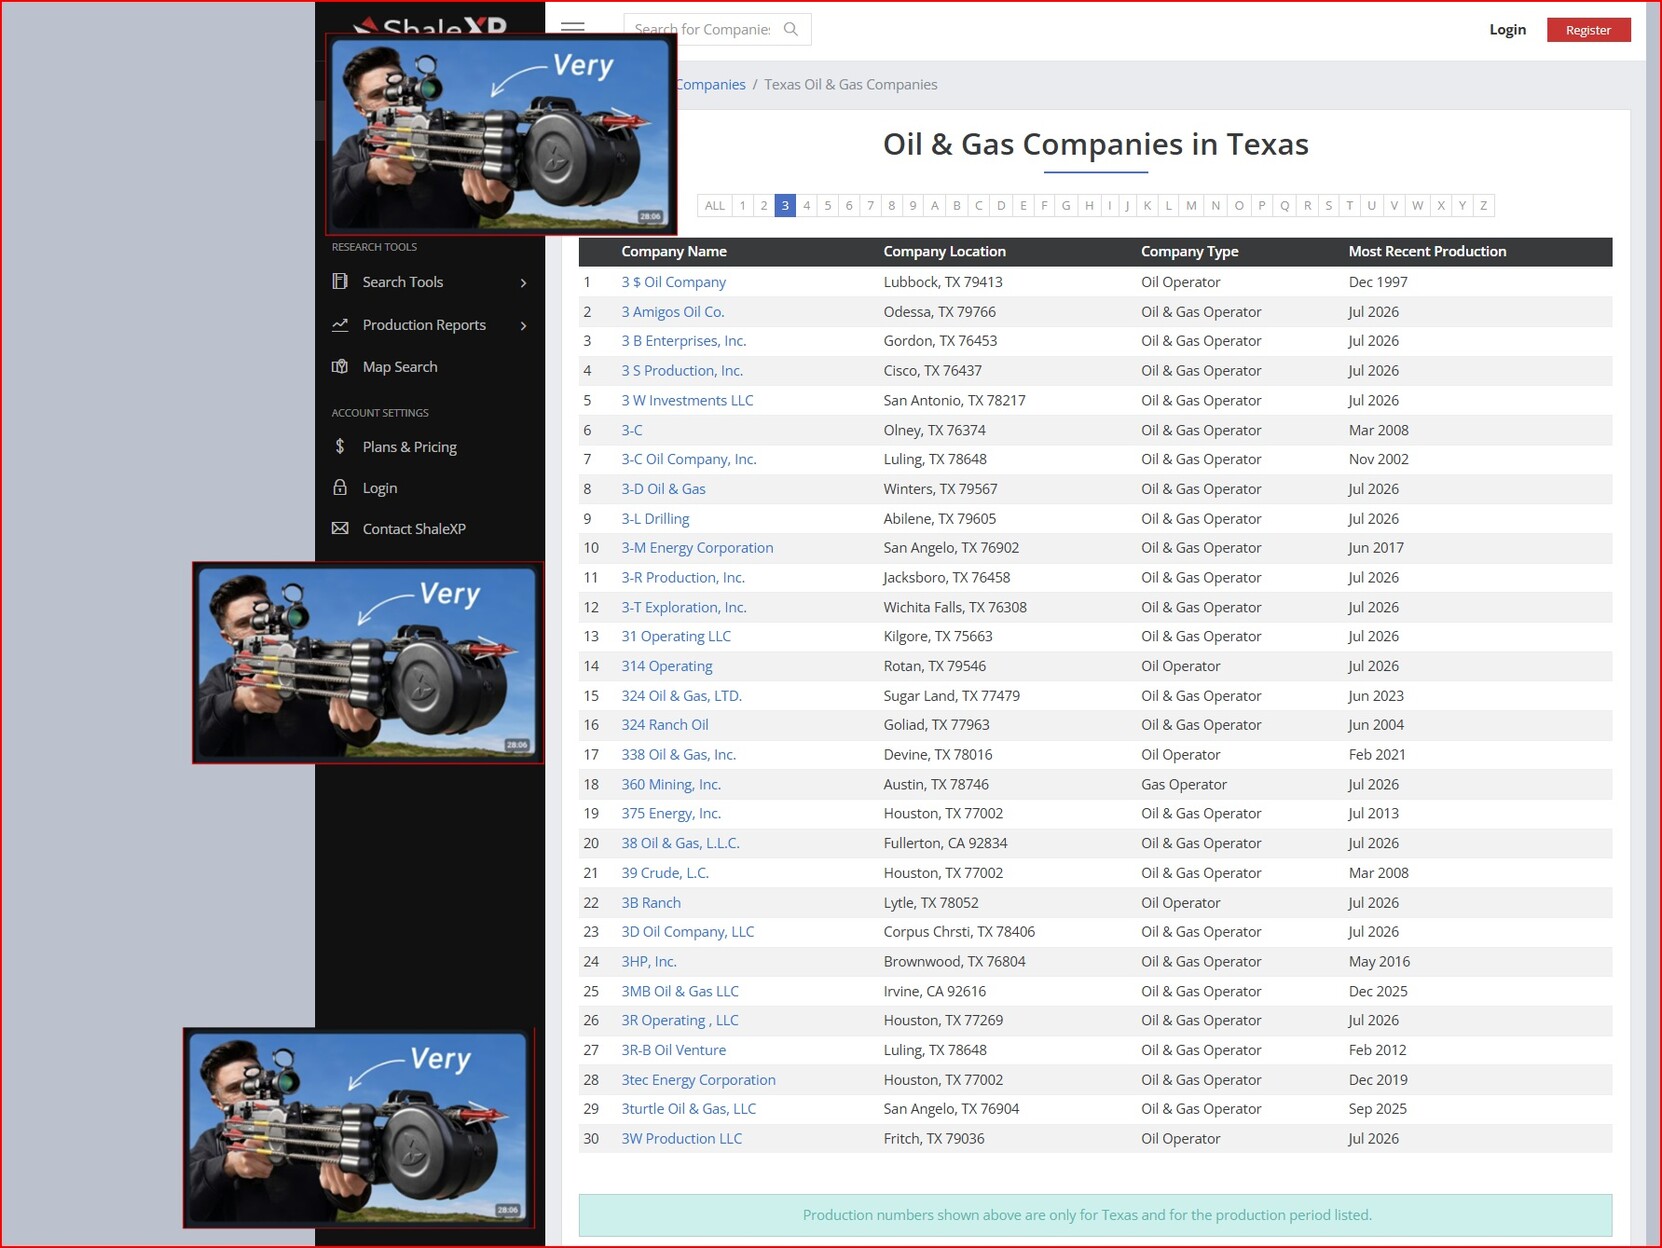
Task: Open 324 Ranch Oil link
Action: pos(664,725)
